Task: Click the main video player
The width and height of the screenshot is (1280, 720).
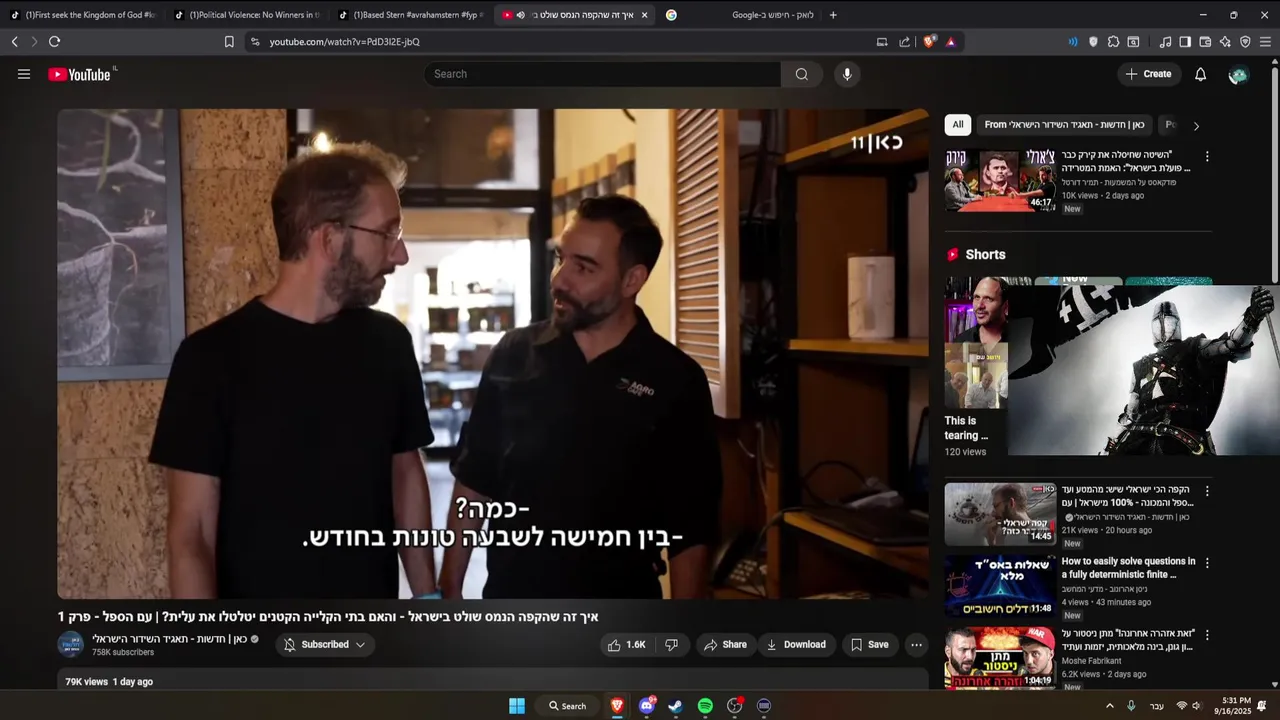Action: click(x=493, y=354)
